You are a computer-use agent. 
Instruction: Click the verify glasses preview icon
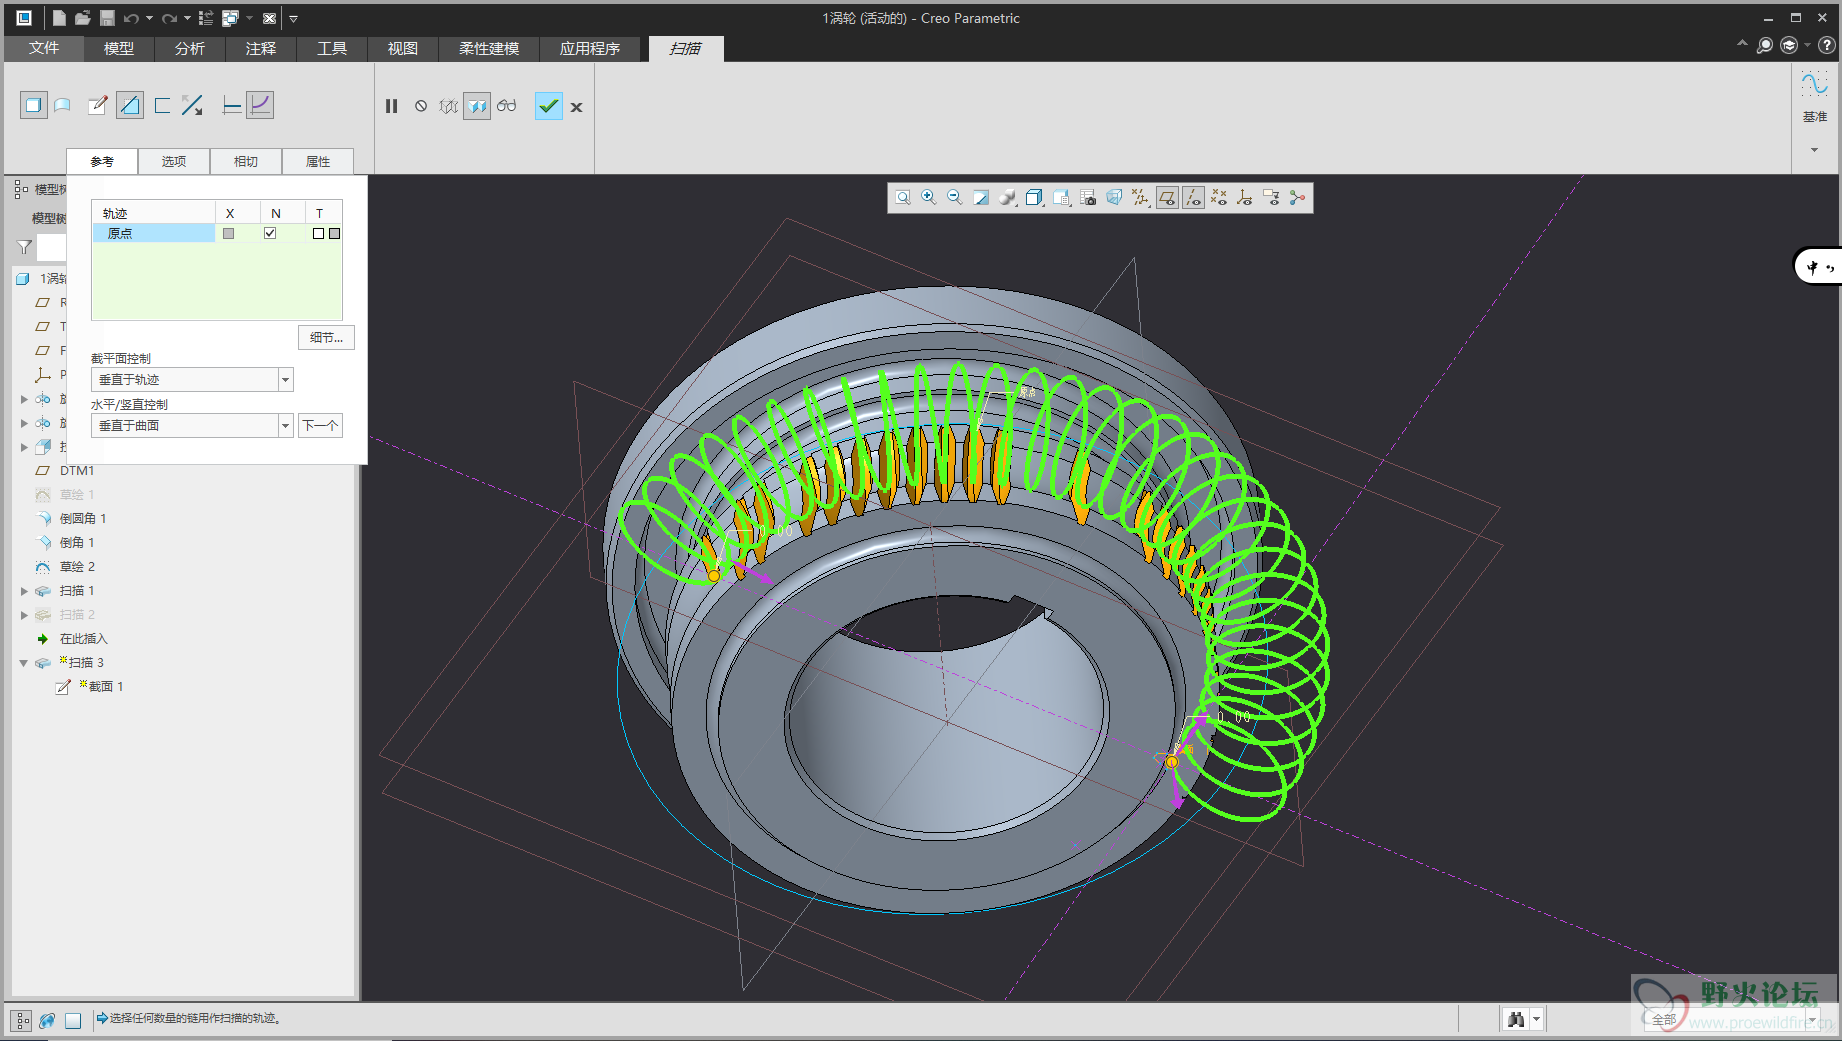[507, 106]
